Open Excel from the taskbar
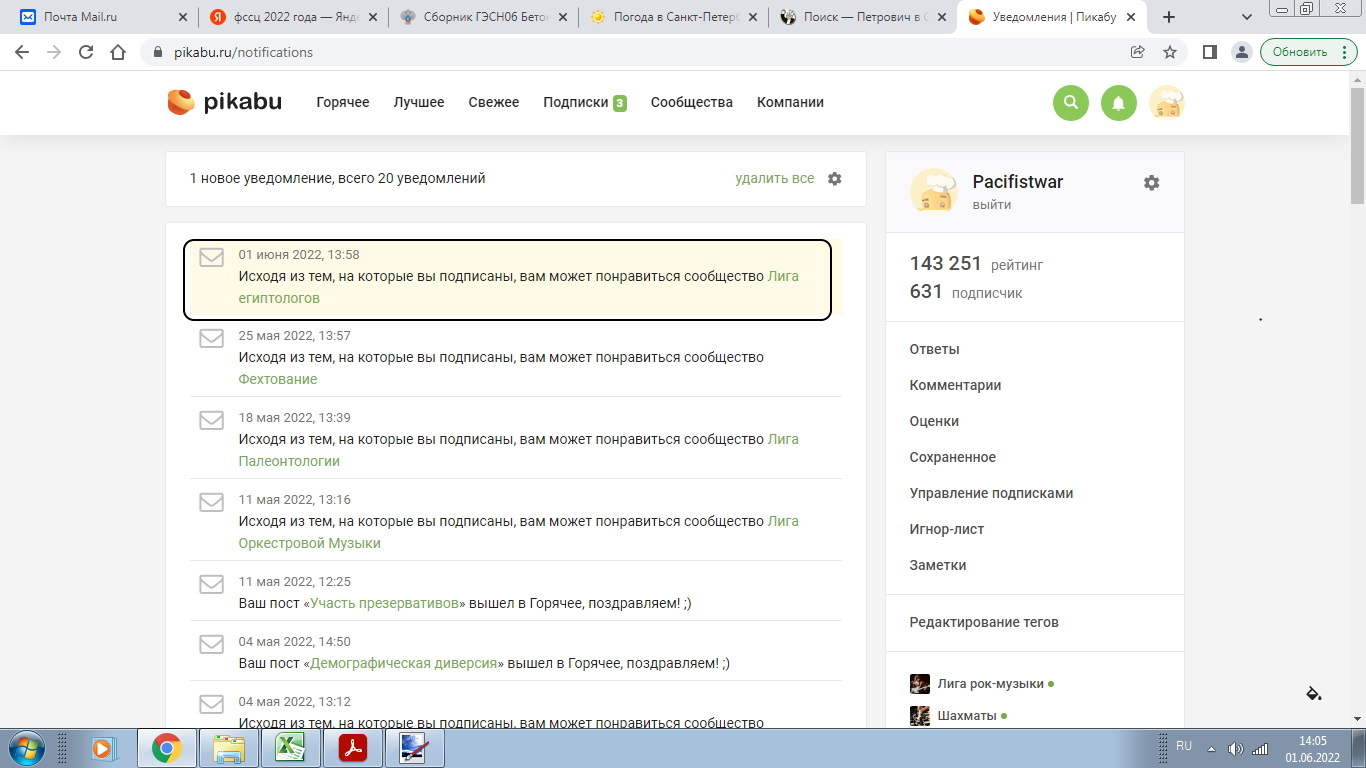 [x=291, y=748]
